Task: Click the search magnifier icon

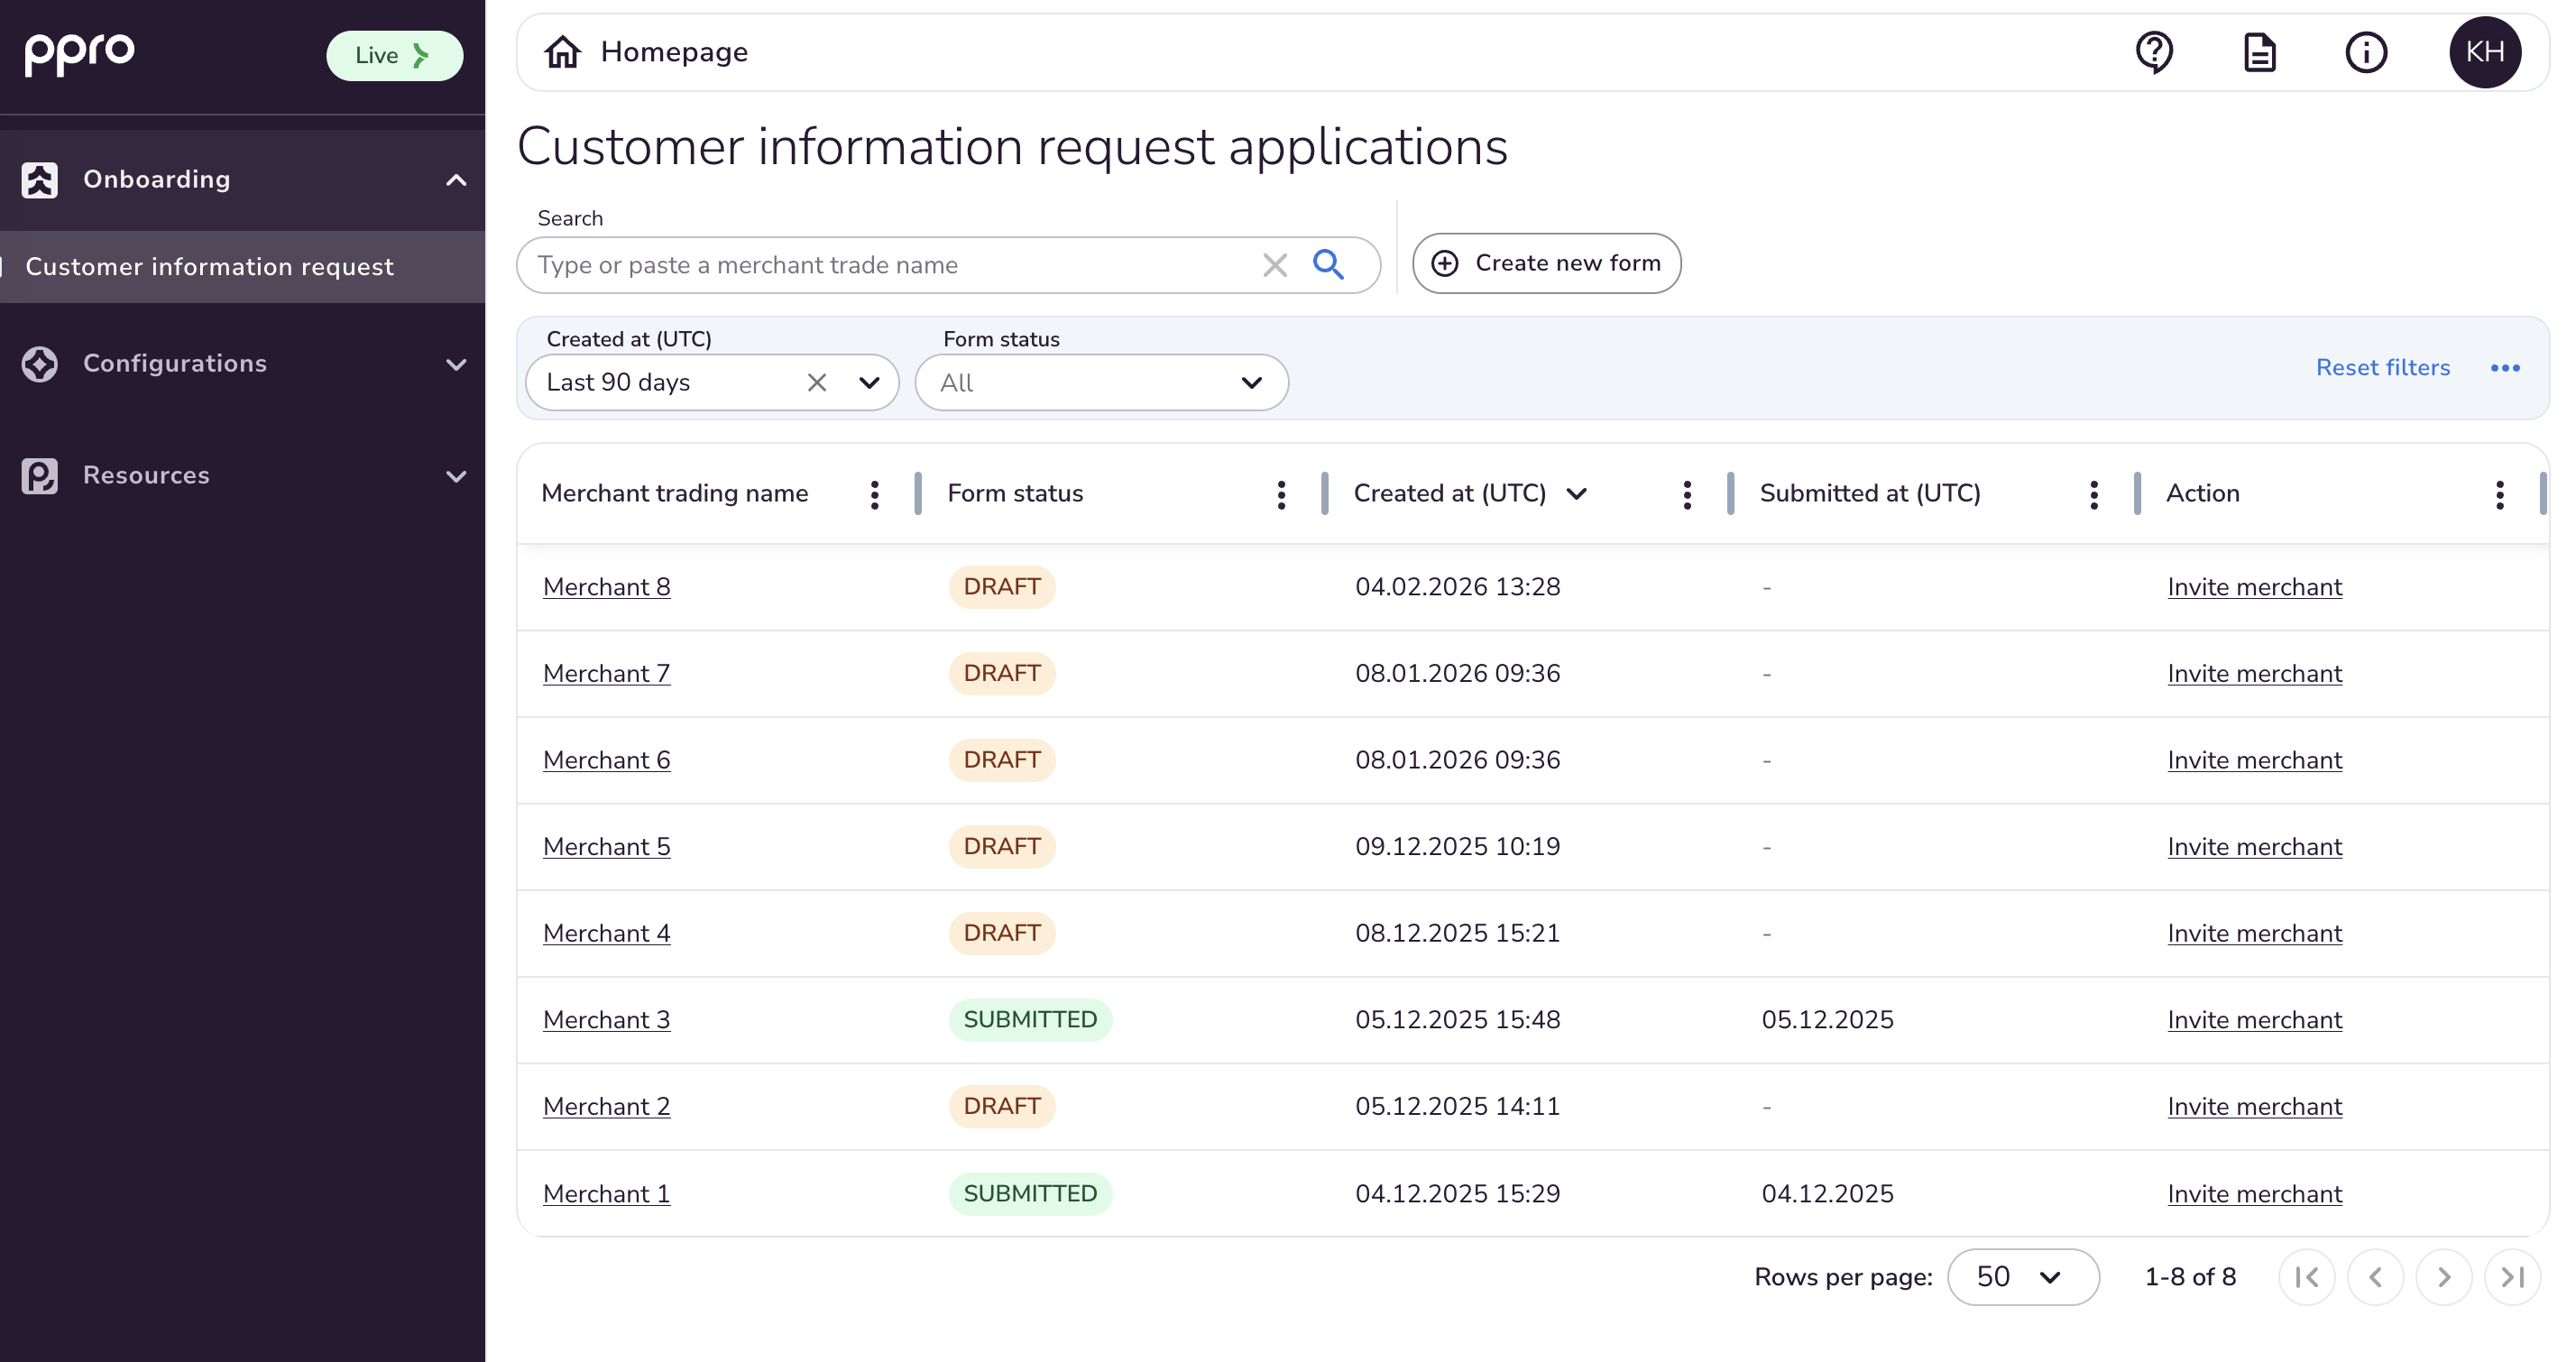Action: point(1328,265)
